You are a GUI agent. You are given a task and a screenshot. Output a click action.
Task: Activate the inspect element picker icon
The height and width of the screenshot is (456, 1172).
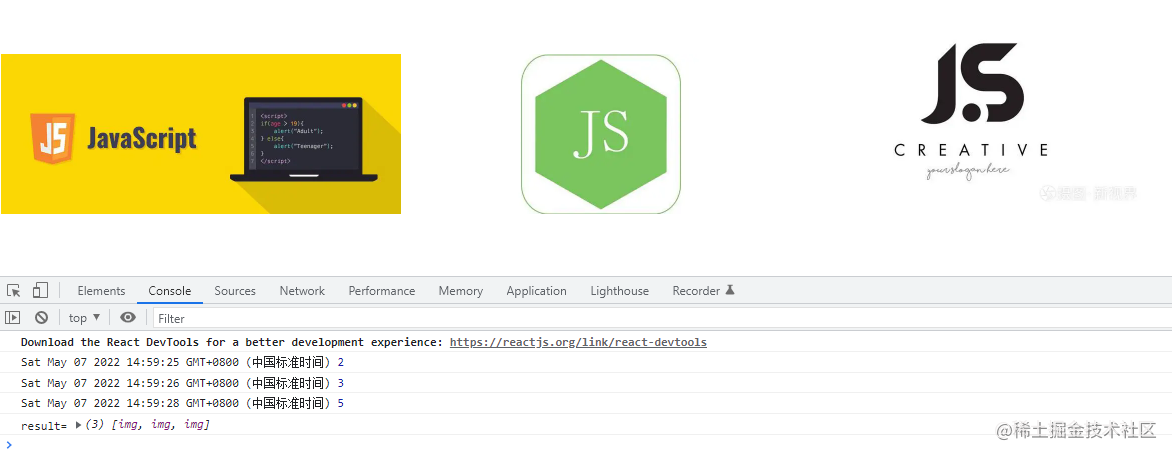tap(13, 291)
